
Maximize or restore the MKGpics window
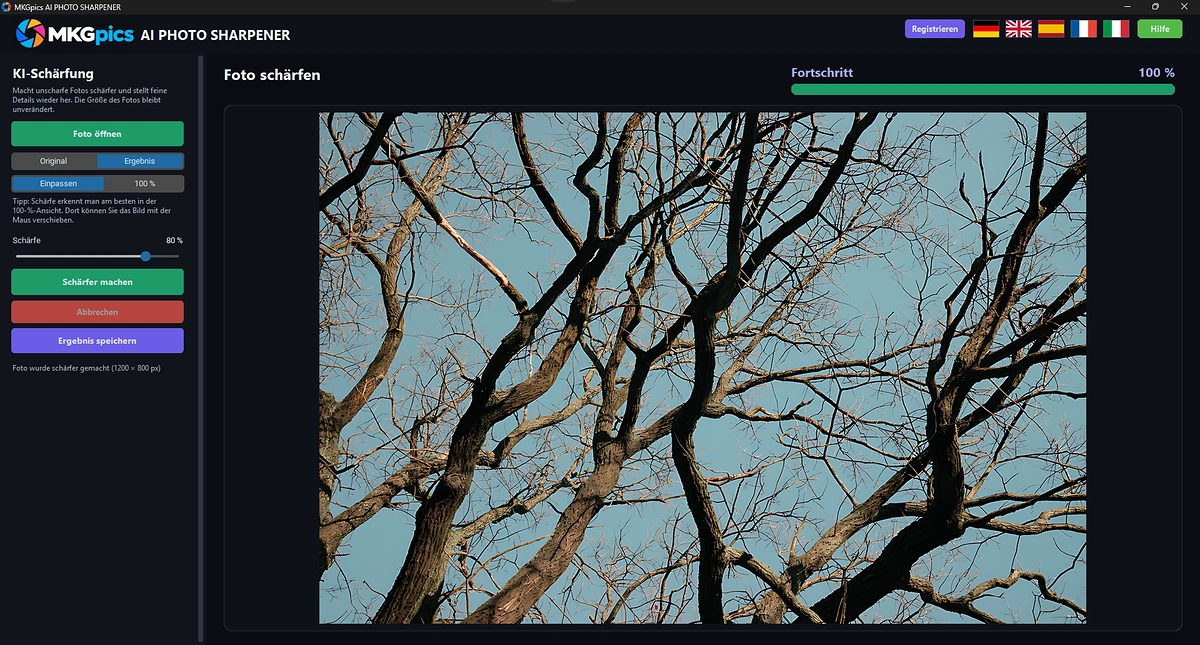[1156, 7]
